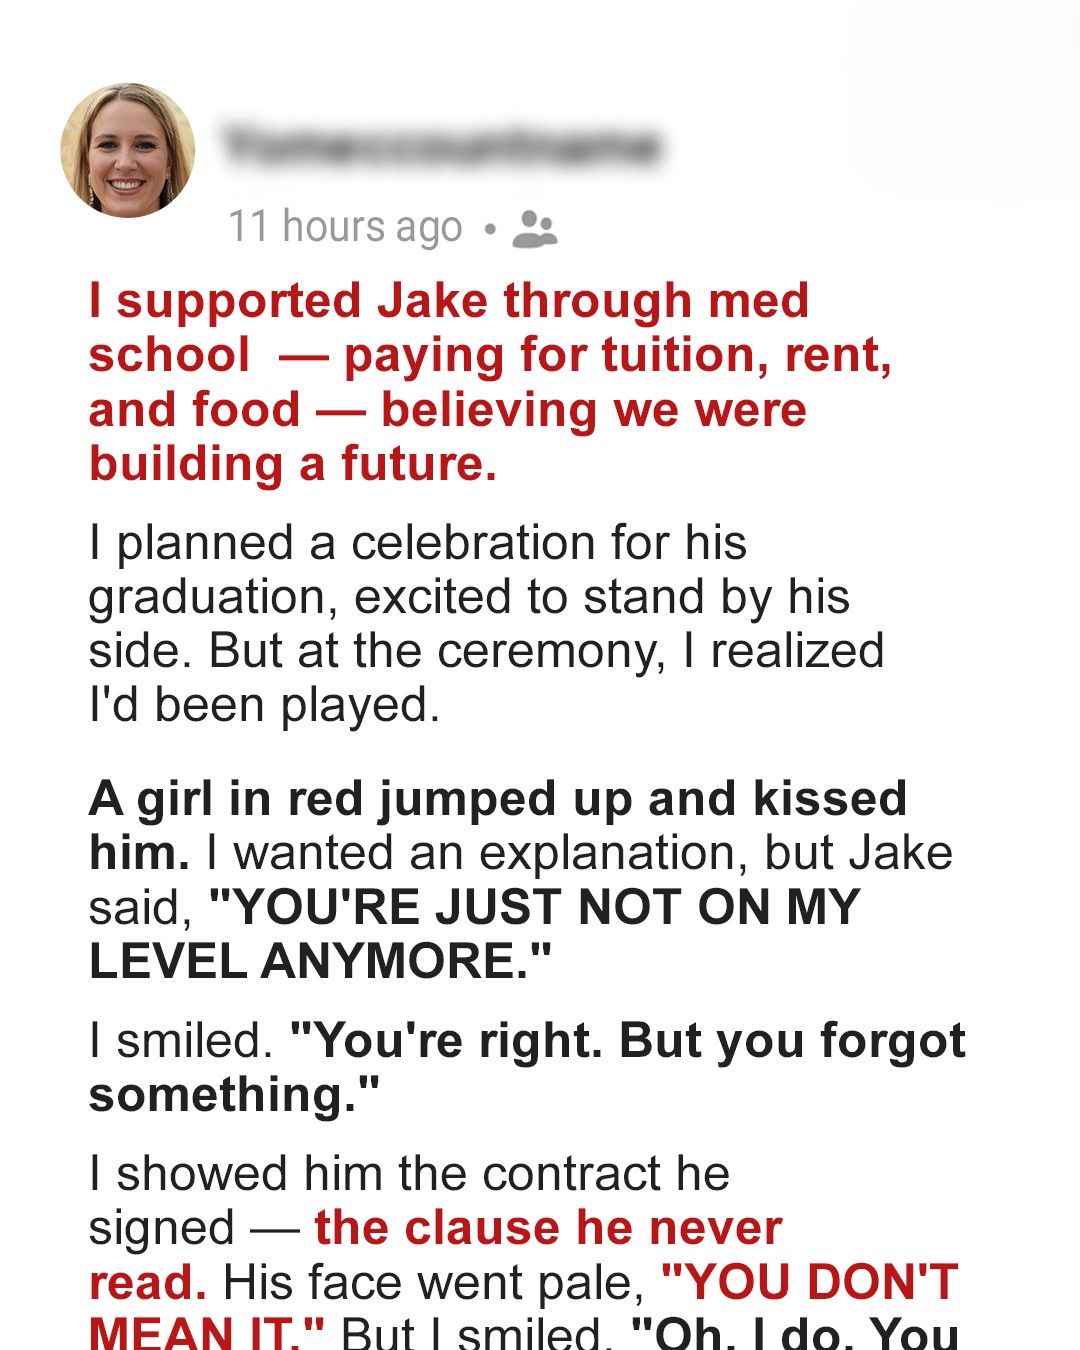Select bold "You're right. But you forgot" text
The image size is (1080, 1350).
627,1041
